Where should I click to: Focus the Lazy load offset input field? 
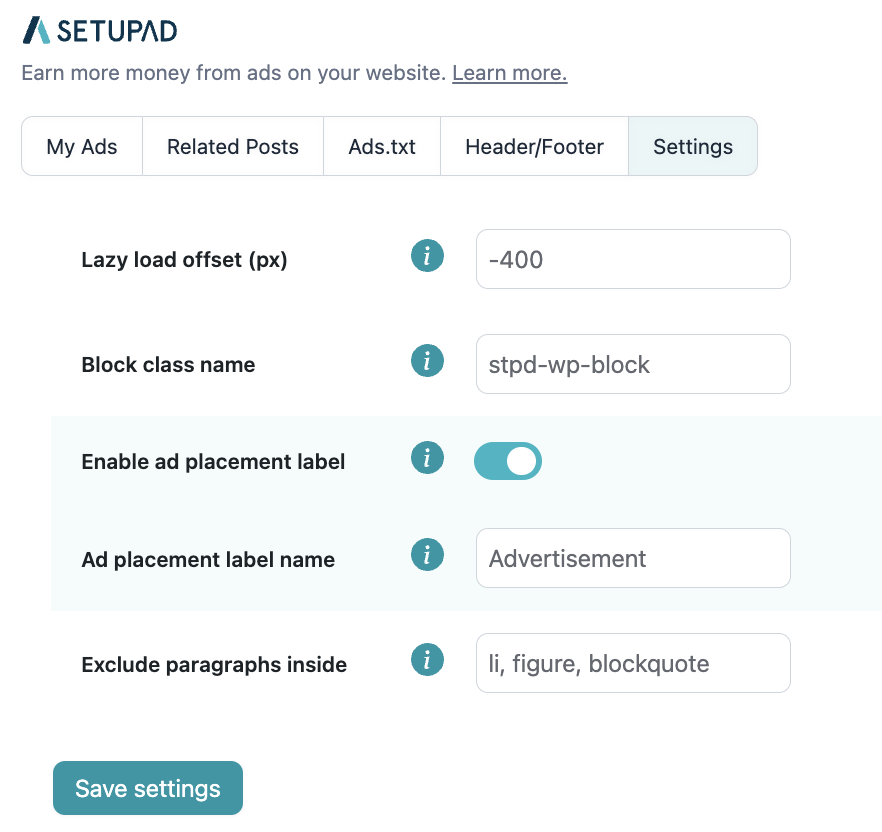pos(633,260)
